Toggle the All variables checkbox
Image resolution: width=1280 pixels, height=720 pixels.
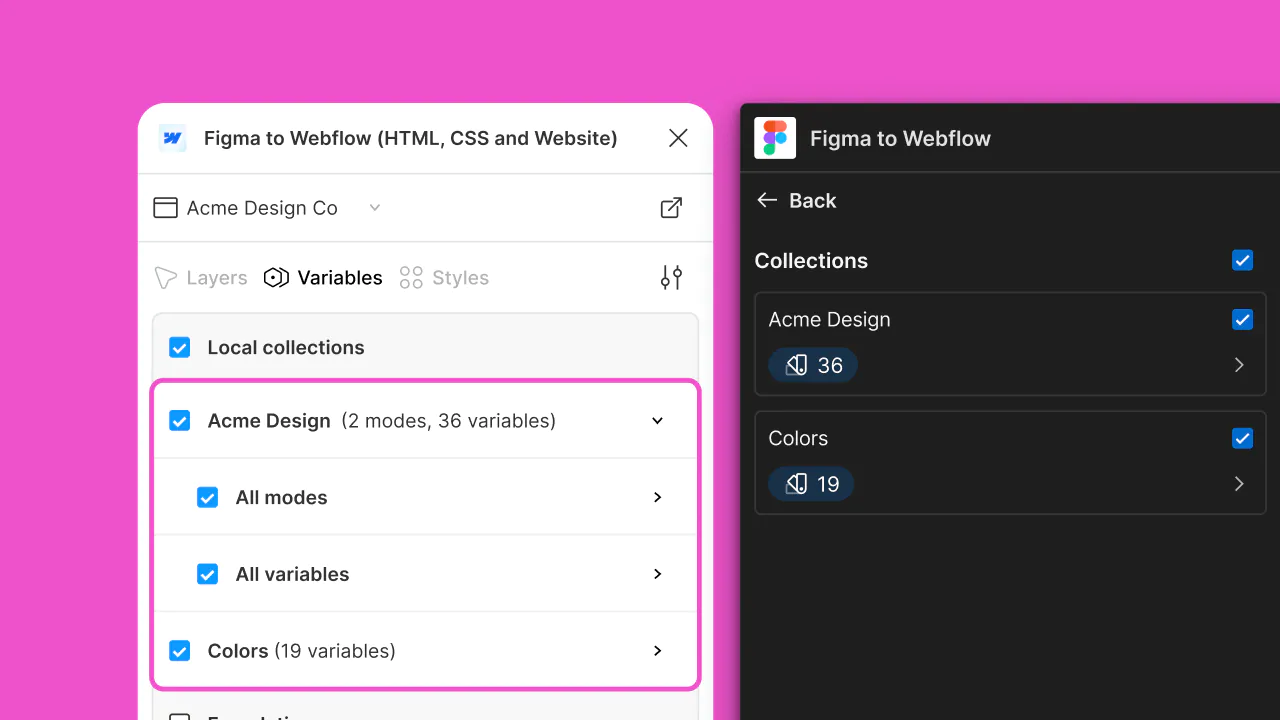coord(208,575)
